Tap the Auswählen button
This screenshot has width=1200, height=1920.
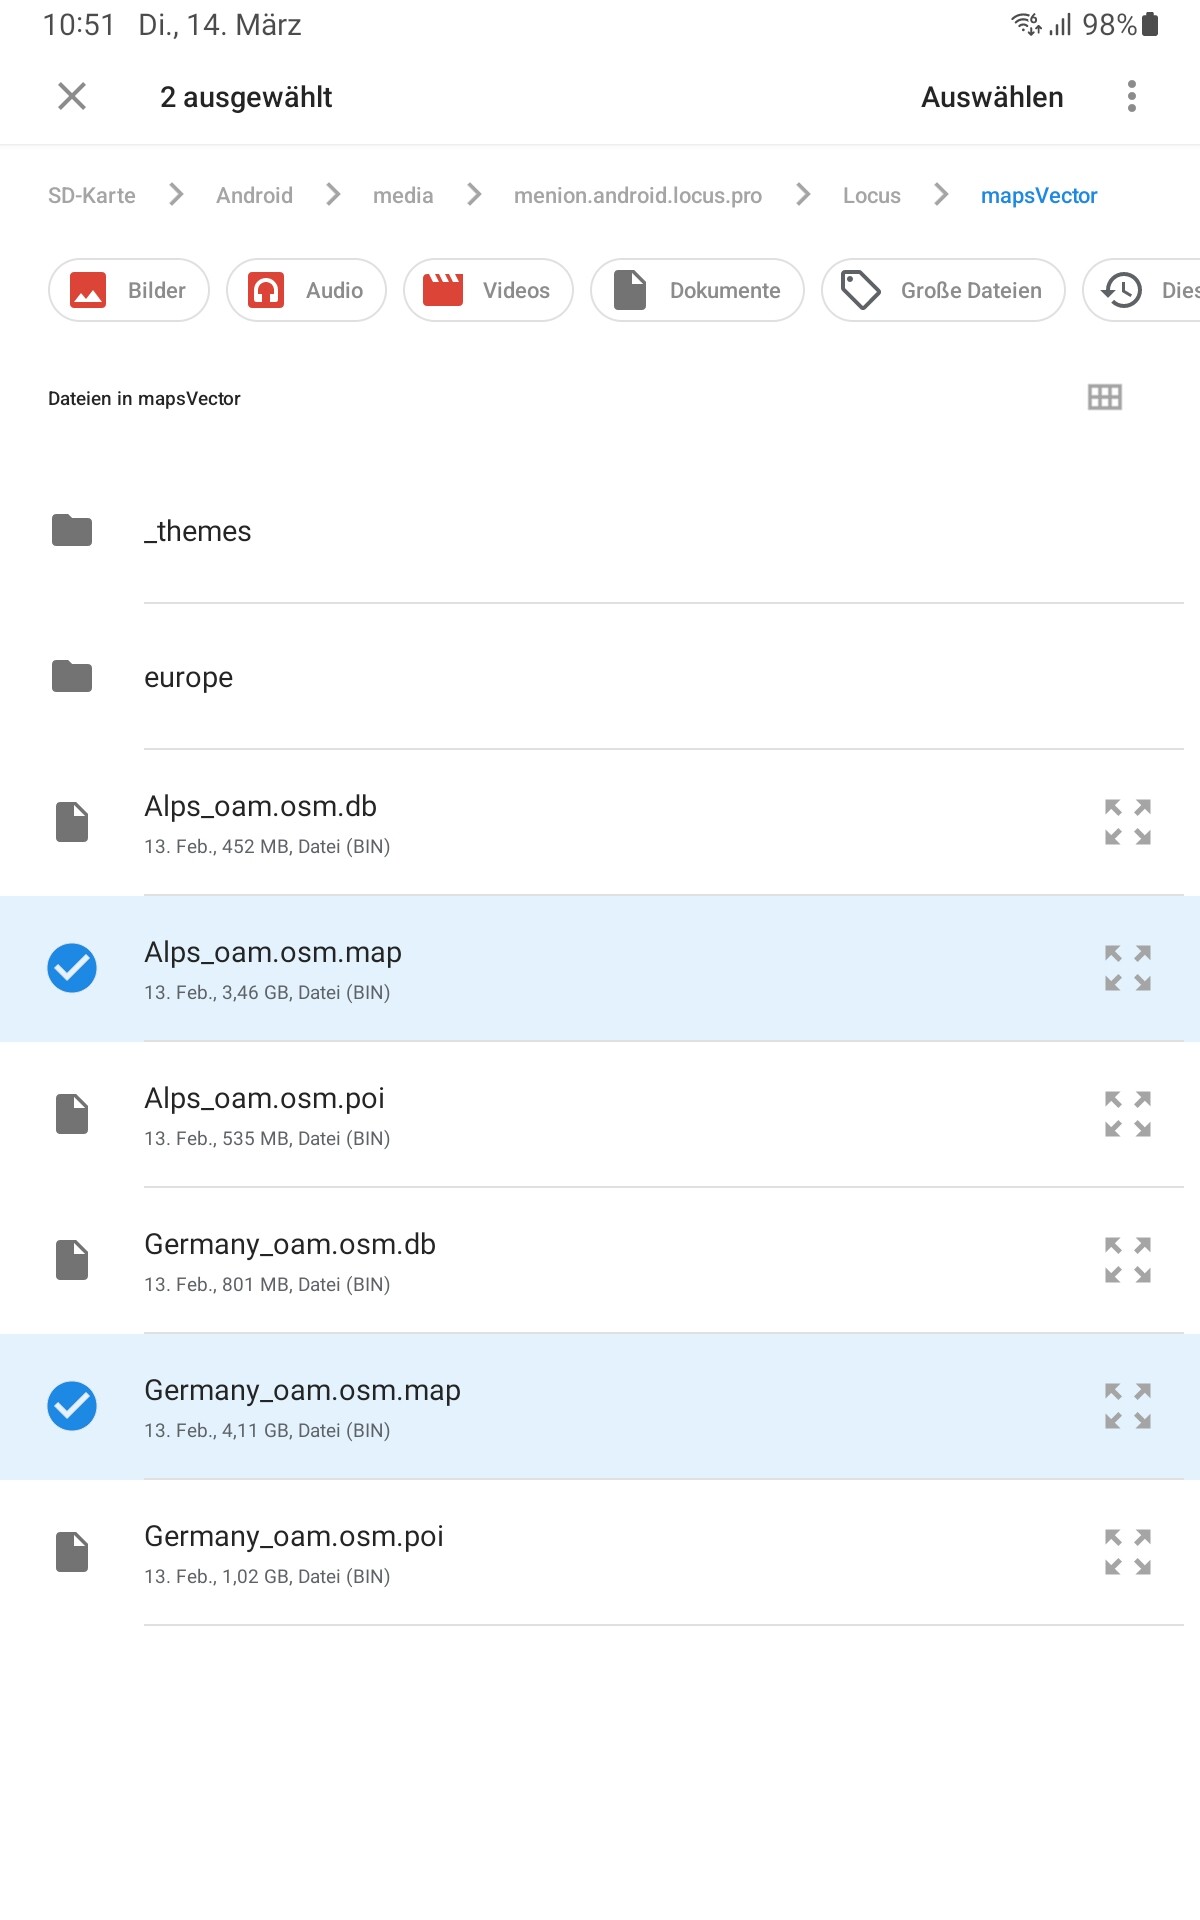point(991,97)
